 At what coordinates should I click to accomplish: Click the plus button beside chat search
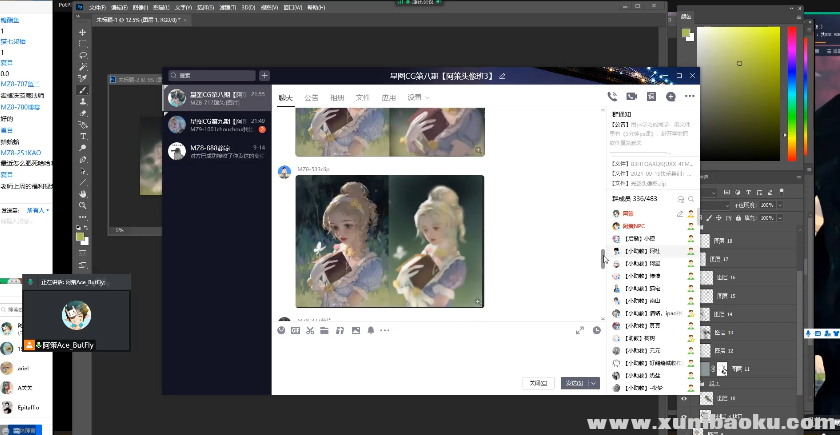click(x=264, y=75)
